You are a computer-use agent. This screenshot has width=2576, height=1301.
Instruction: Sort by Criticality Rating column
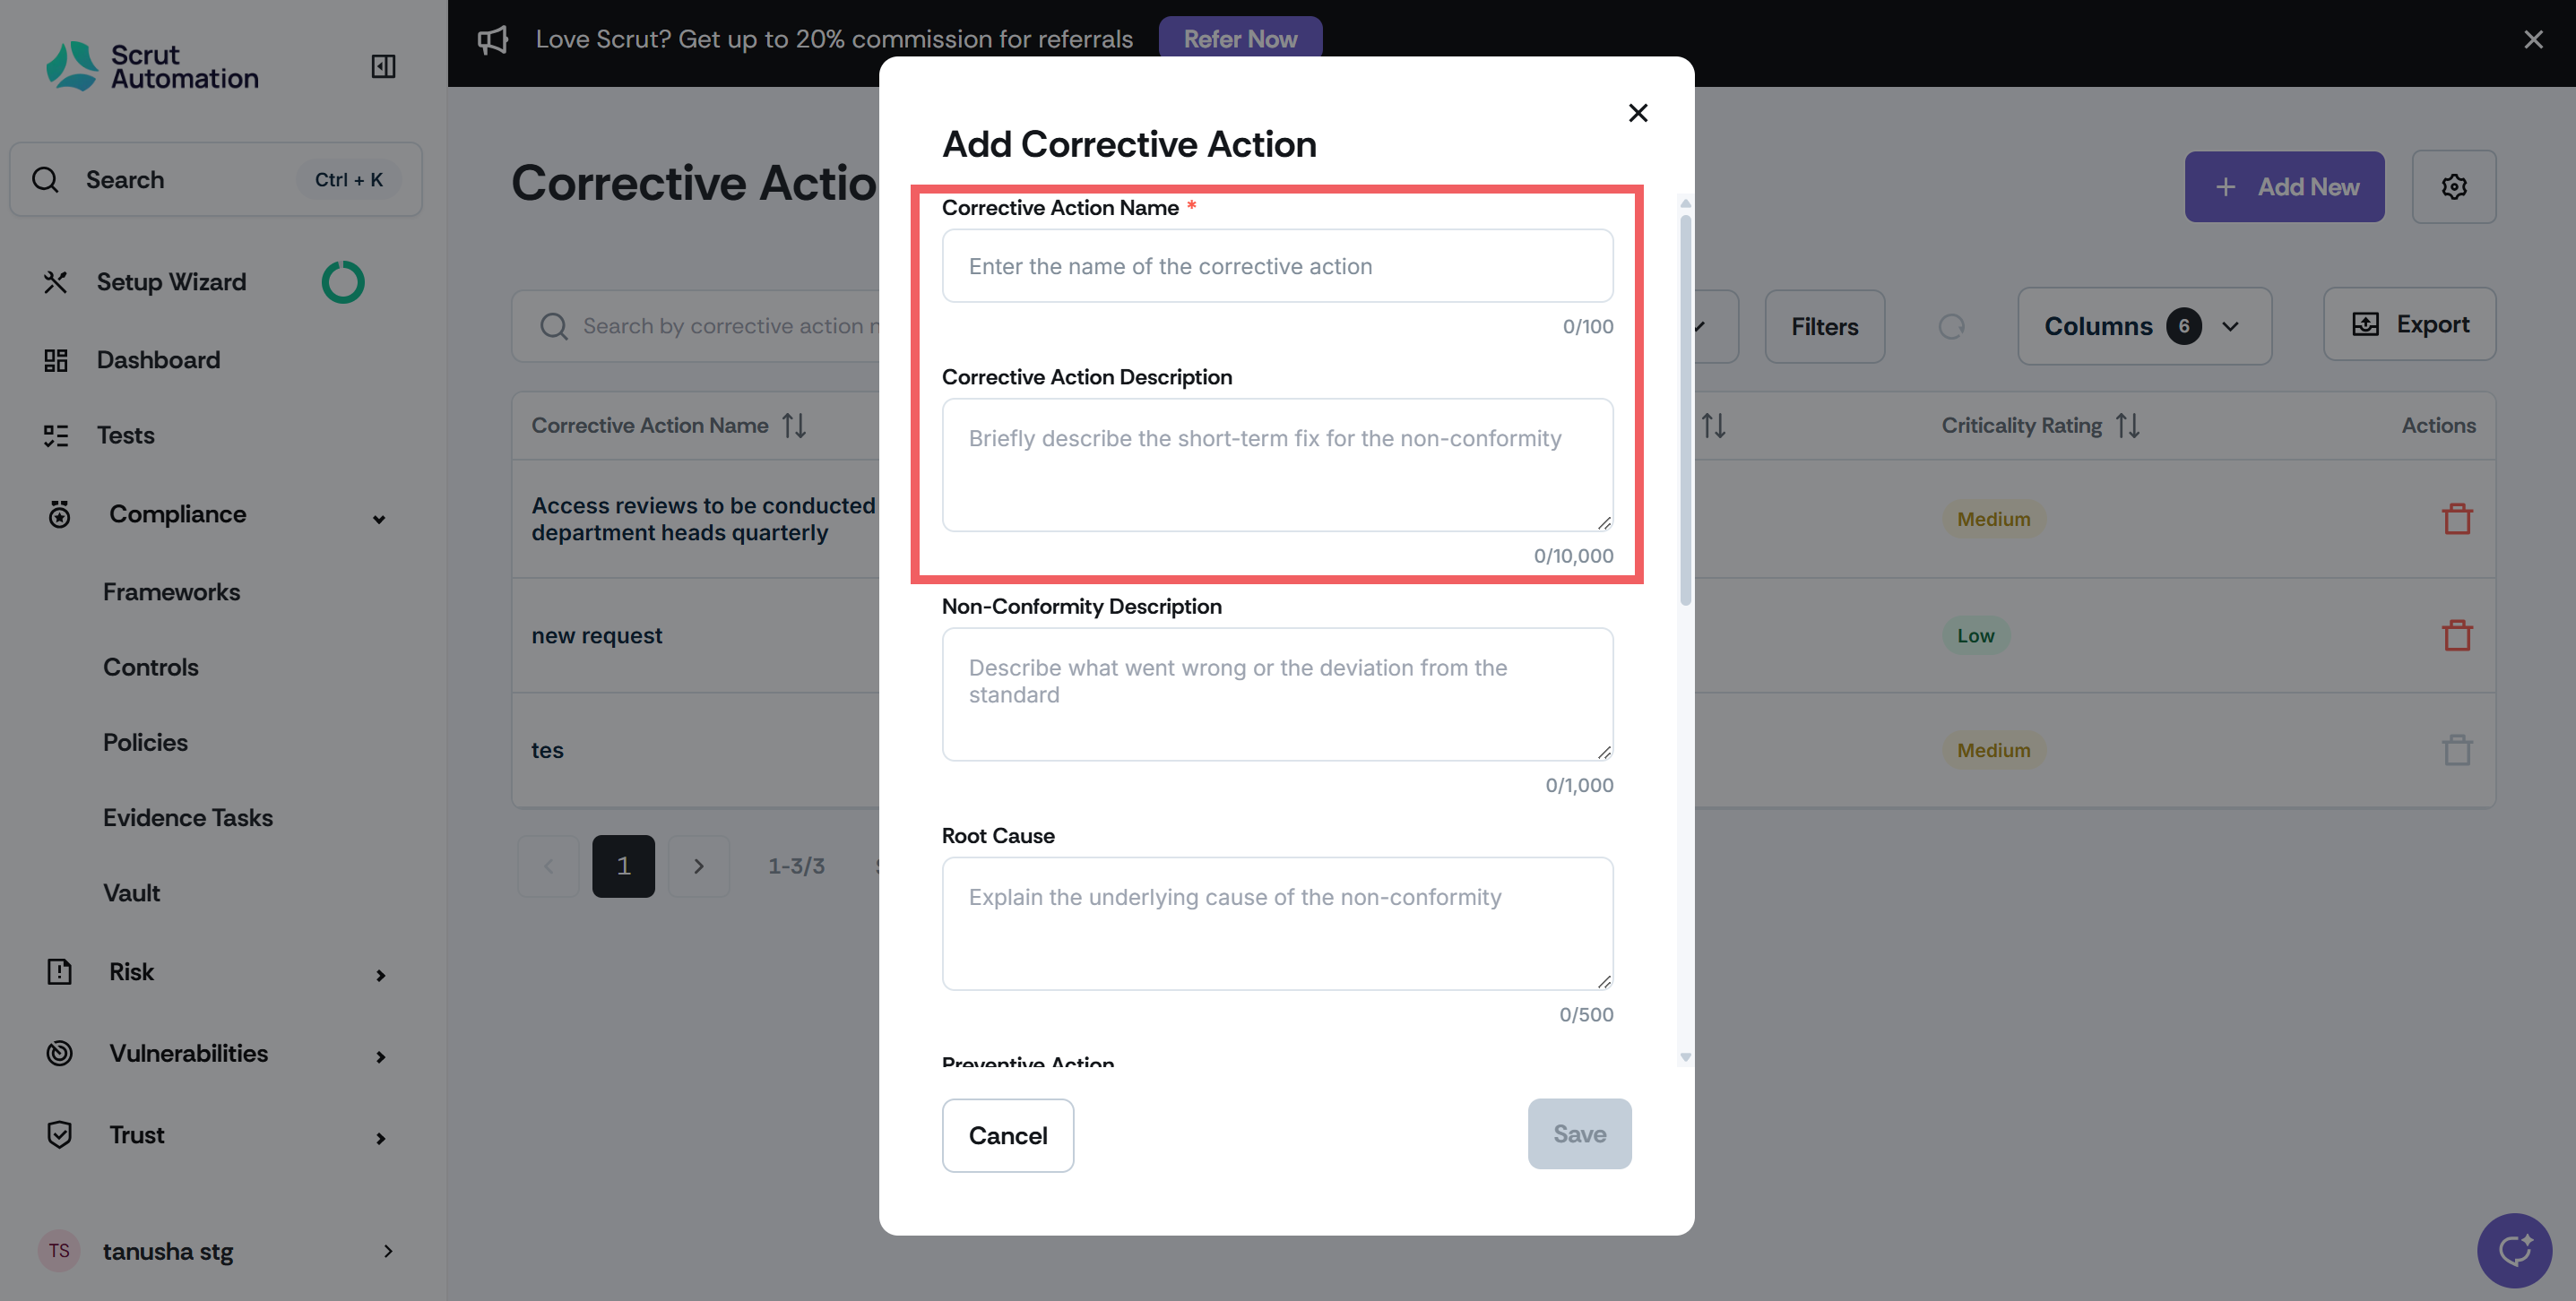[2127, 426]
